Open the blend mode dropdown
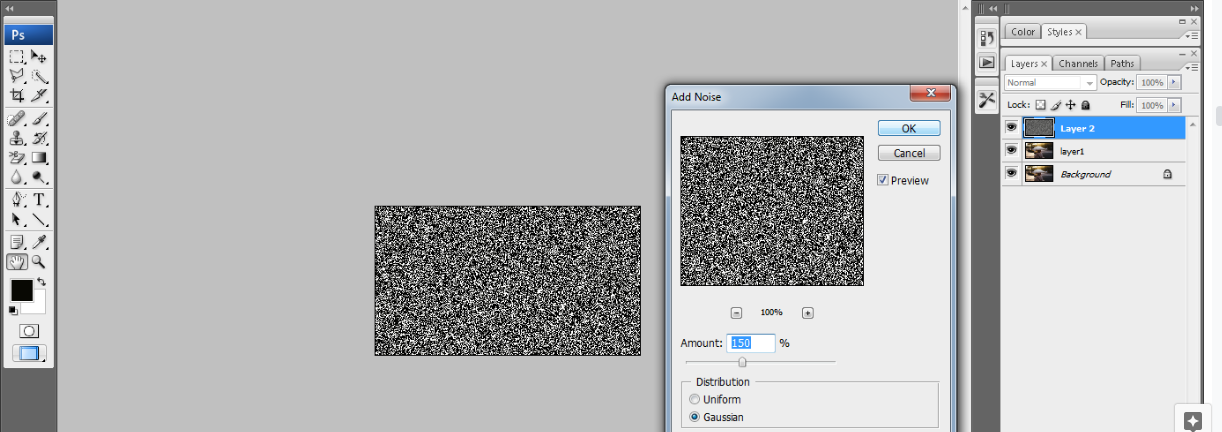1222x432 pixels. (x=1050, y=83)
